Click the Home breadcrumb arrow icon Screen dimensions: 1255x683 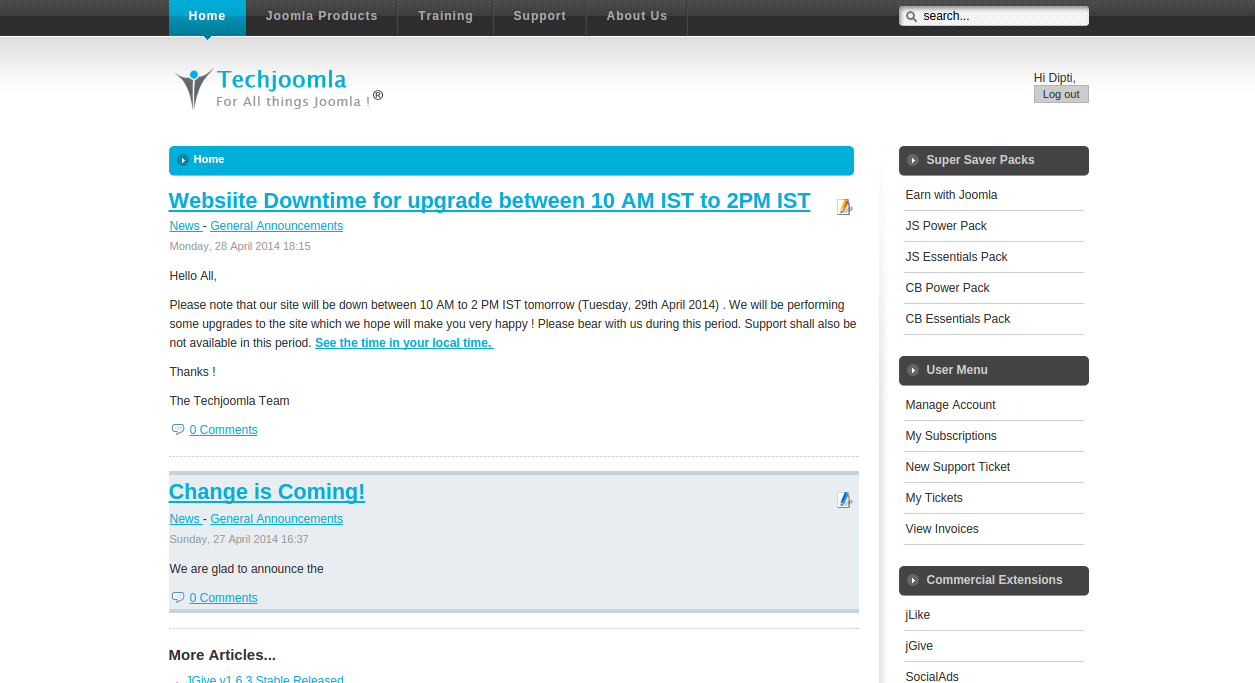(x=183, y=160)
